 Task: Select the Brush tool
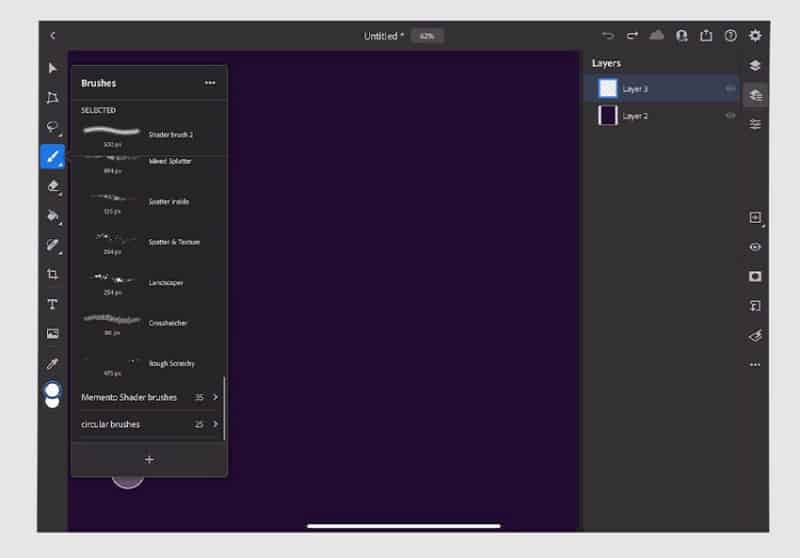point(53,157)
